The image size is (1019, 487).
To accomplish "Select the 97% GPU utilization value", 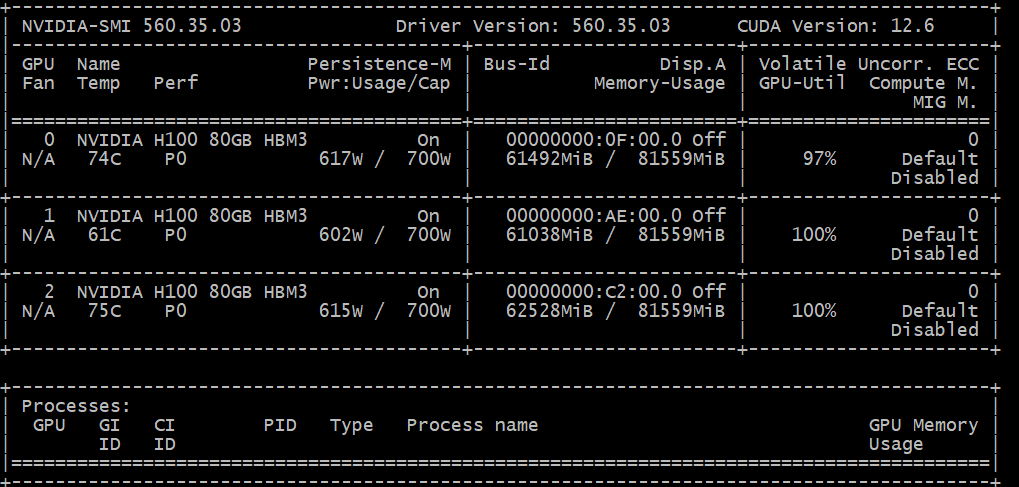I will (x=819, y=159).
